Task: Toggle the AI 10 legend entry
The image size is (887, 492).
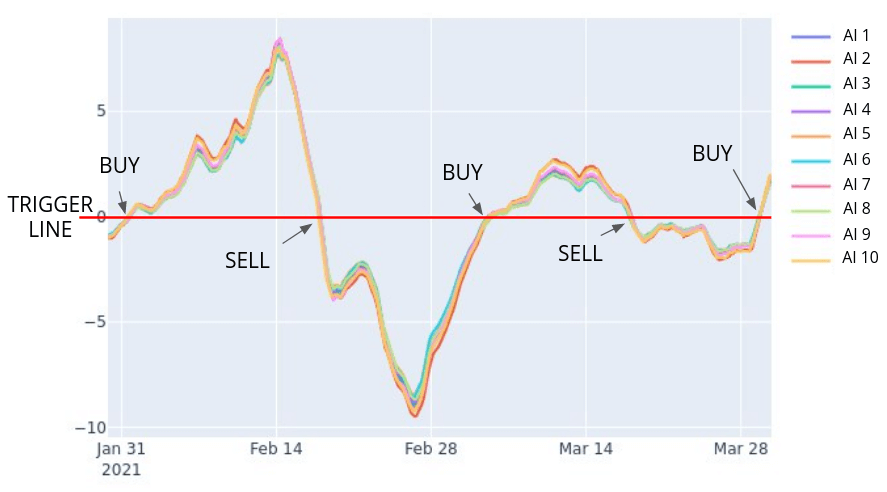Action: coord(860,259)
